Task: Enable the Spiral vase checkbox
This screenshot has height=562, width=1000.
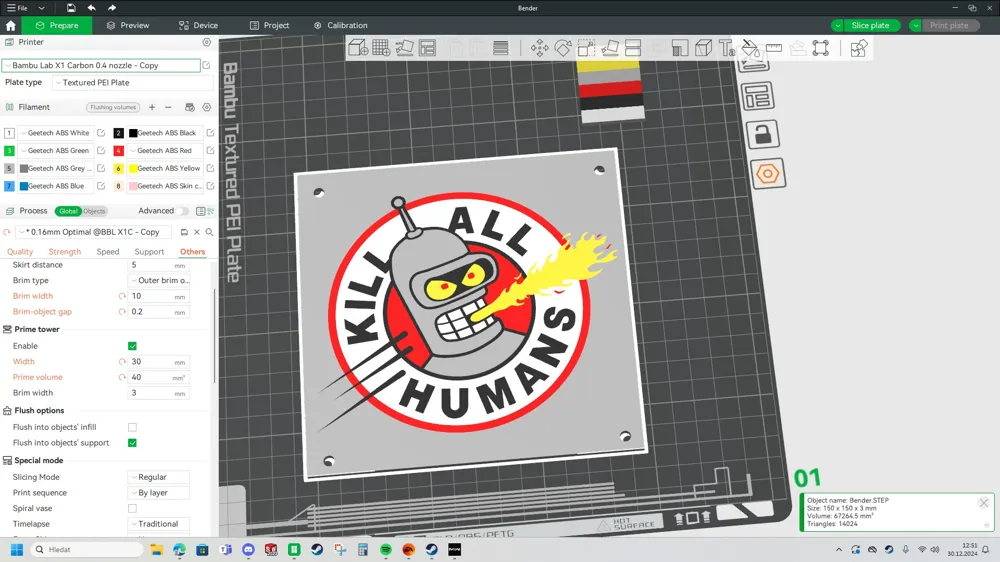Action: pyautogui.click(x=132, y=508)
